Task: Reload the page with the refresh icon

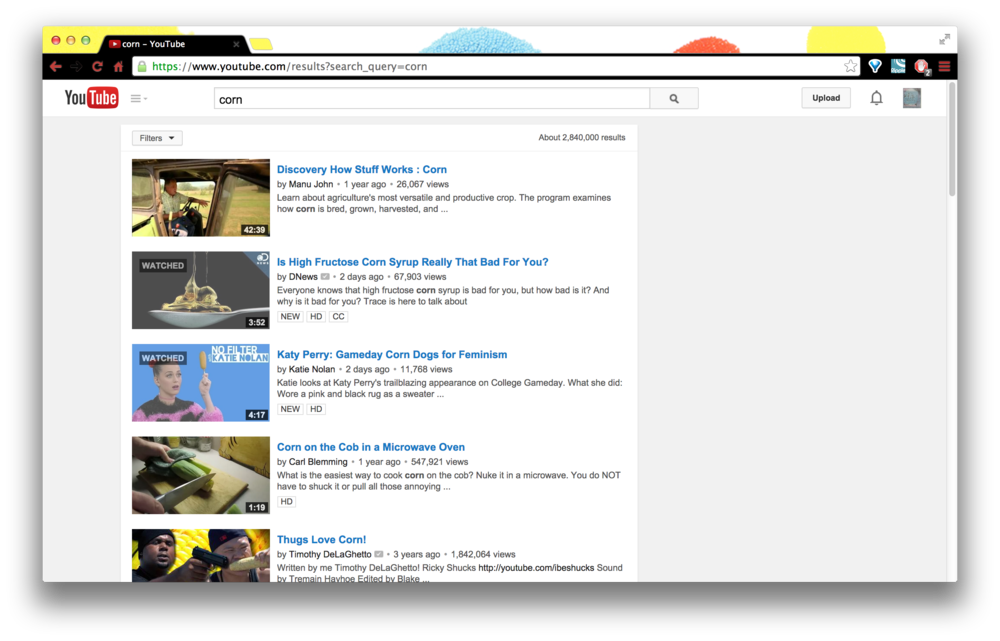Action: (98, 66)
